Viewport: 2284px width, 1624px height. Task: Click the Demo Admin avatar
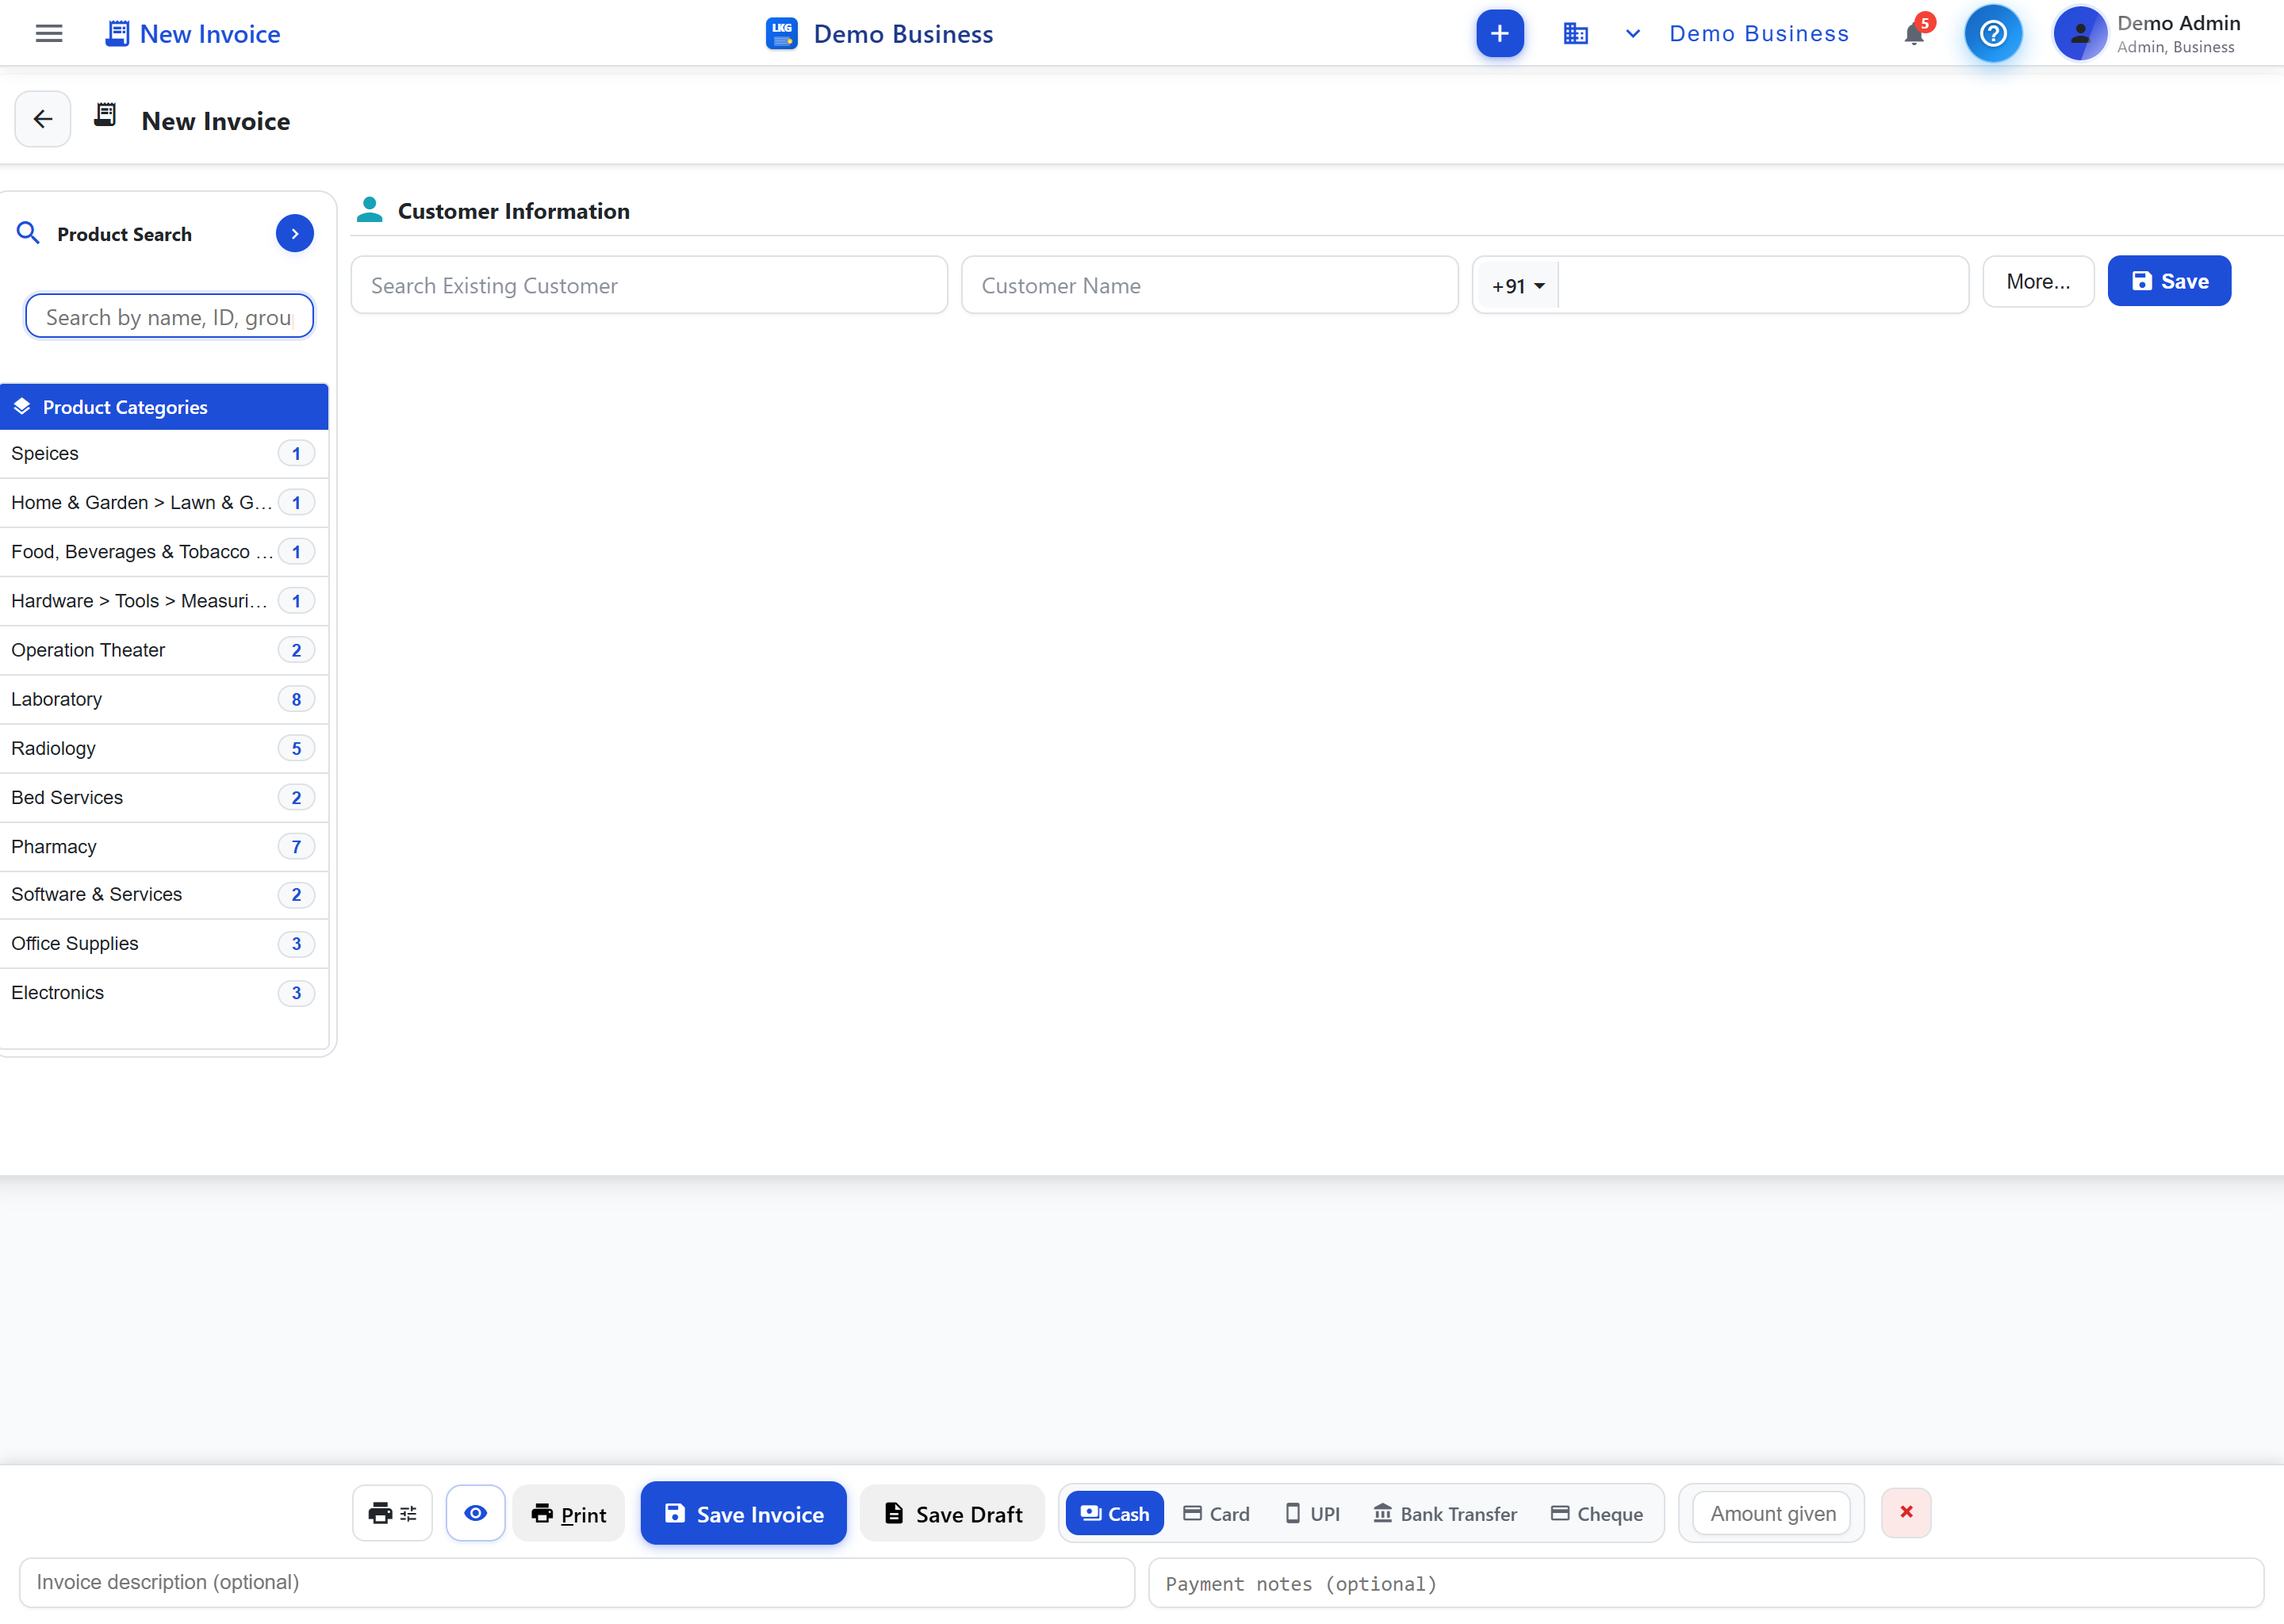2080,34
